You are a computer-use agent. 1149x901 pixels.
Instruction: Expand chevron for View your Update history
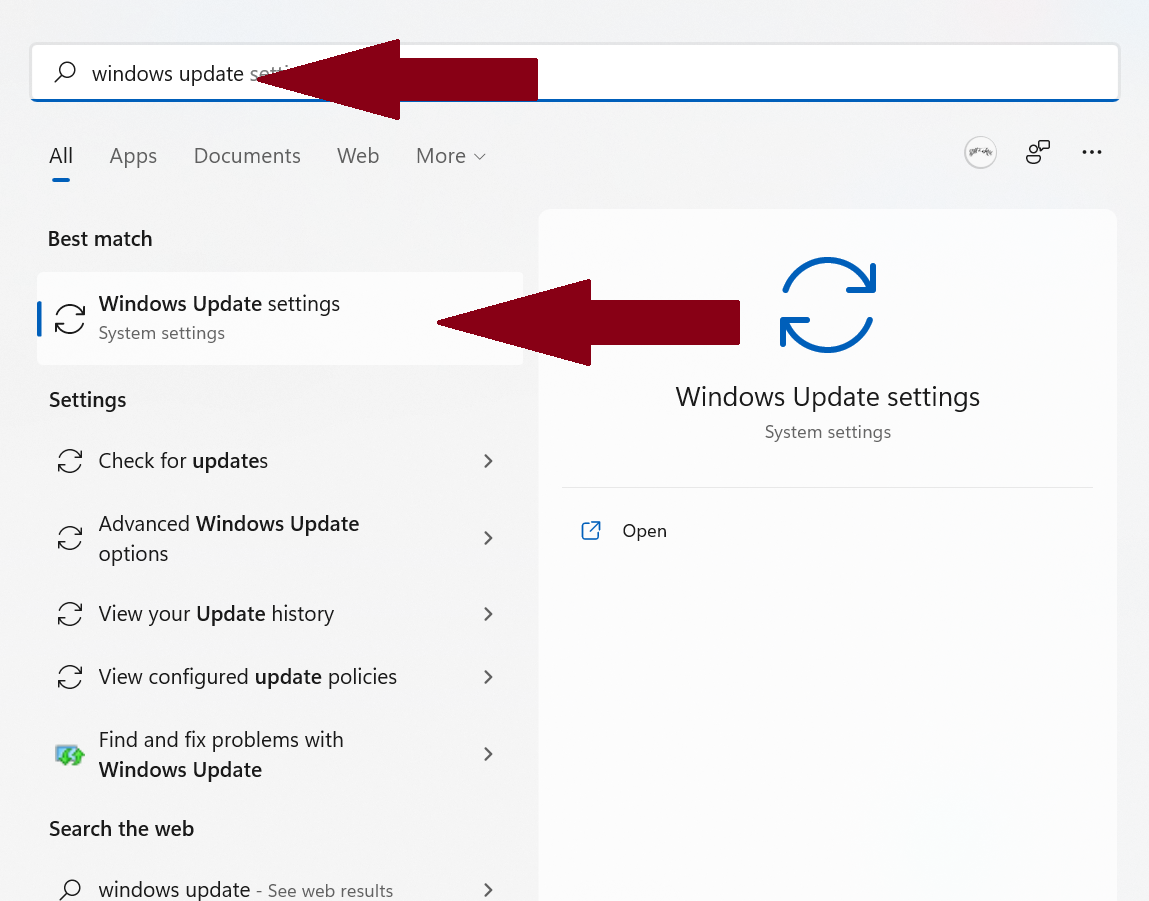coord(488,614)
